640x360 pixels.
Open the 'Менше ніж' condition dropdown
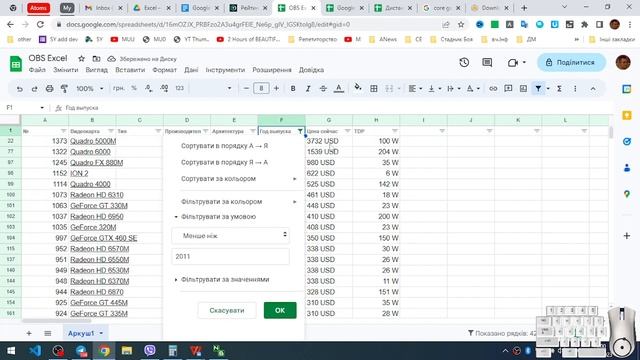coord(231,236)
